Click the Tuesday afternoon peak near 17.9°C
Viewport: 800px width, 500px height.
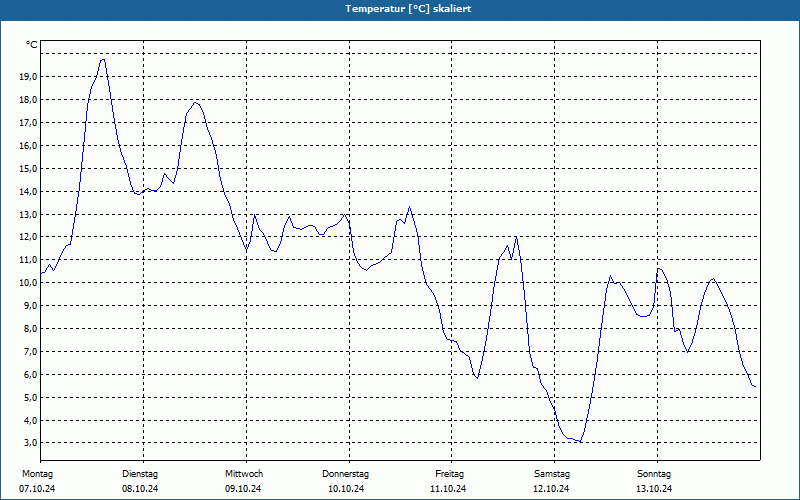point(195,103)
